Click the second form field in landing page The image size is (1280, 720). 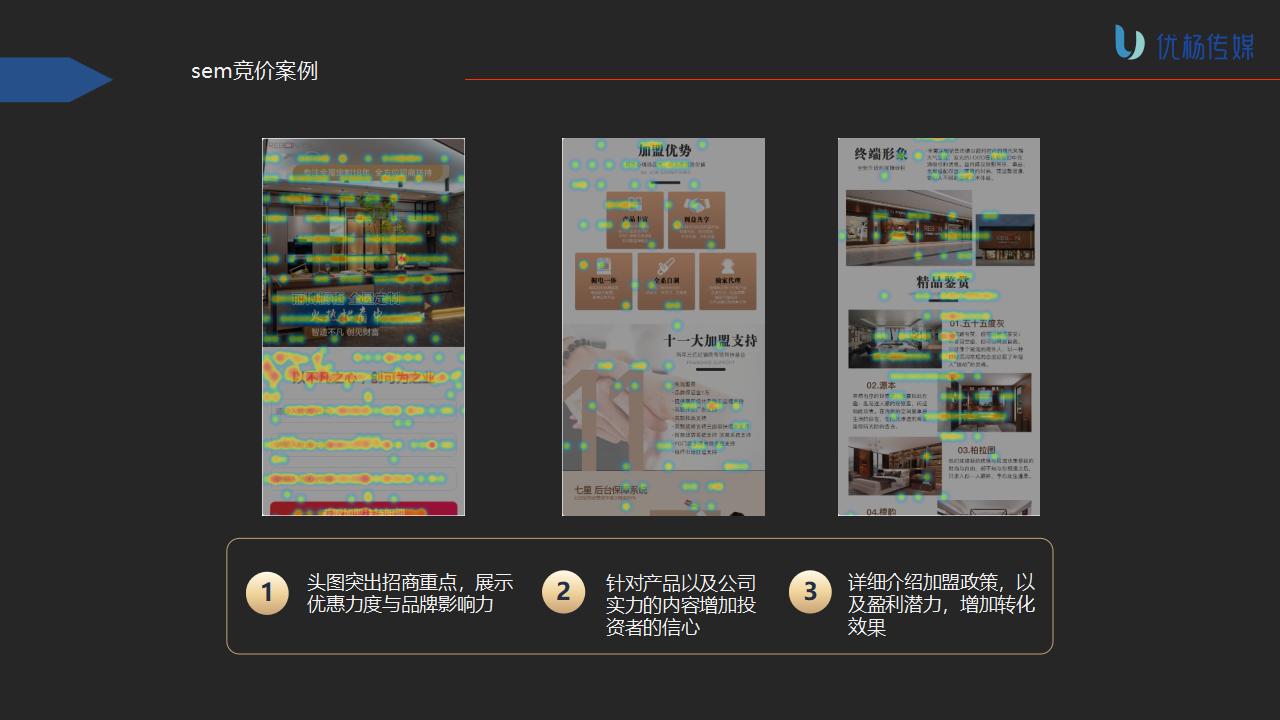tap(363, 444)
